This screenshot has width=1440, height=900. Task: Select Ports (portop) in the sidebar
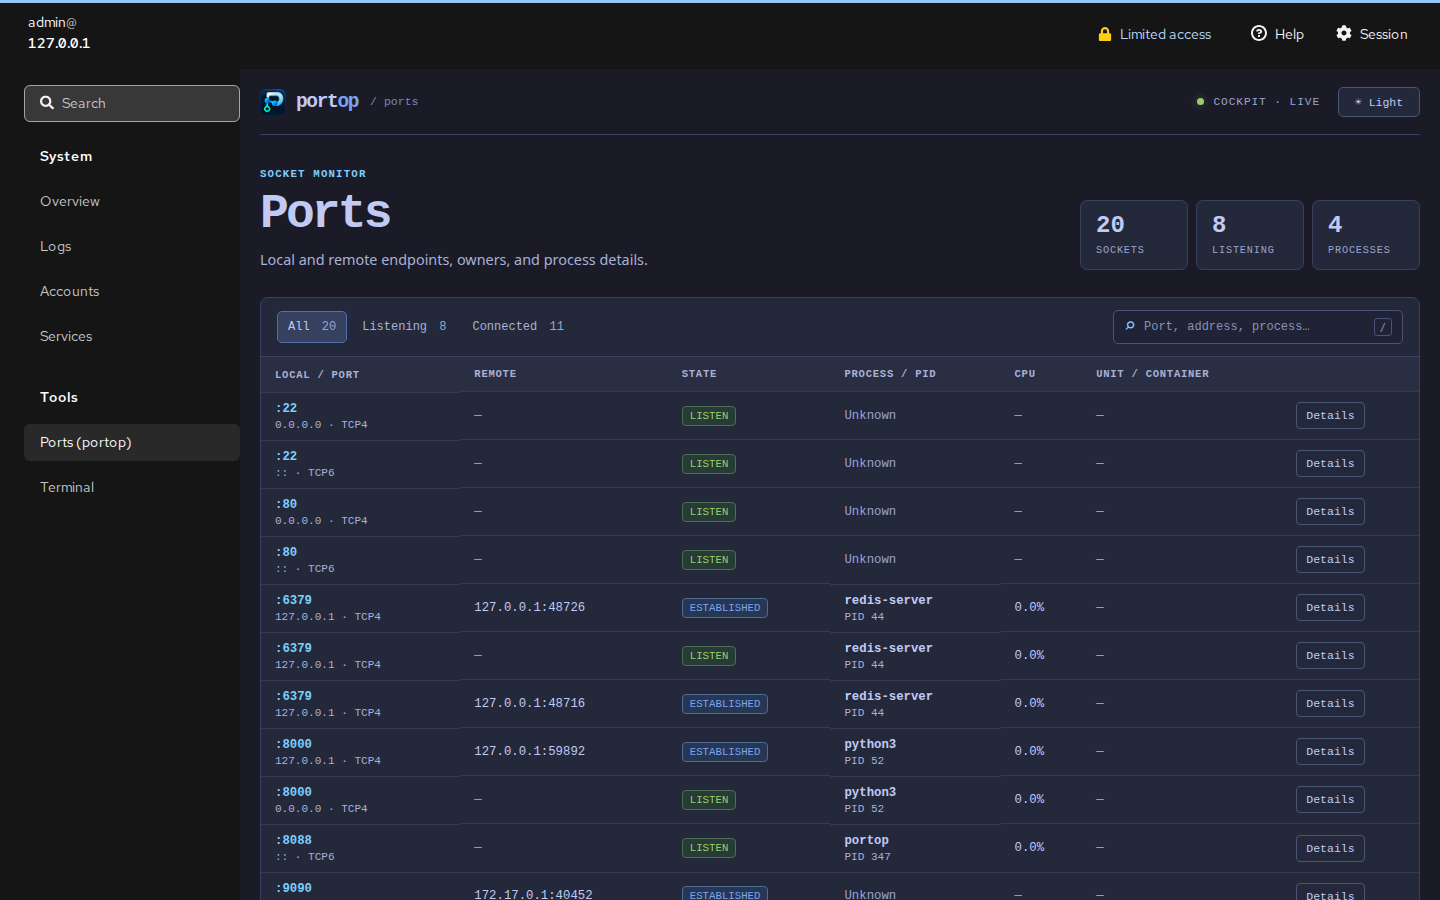click(x=132, y=442)
